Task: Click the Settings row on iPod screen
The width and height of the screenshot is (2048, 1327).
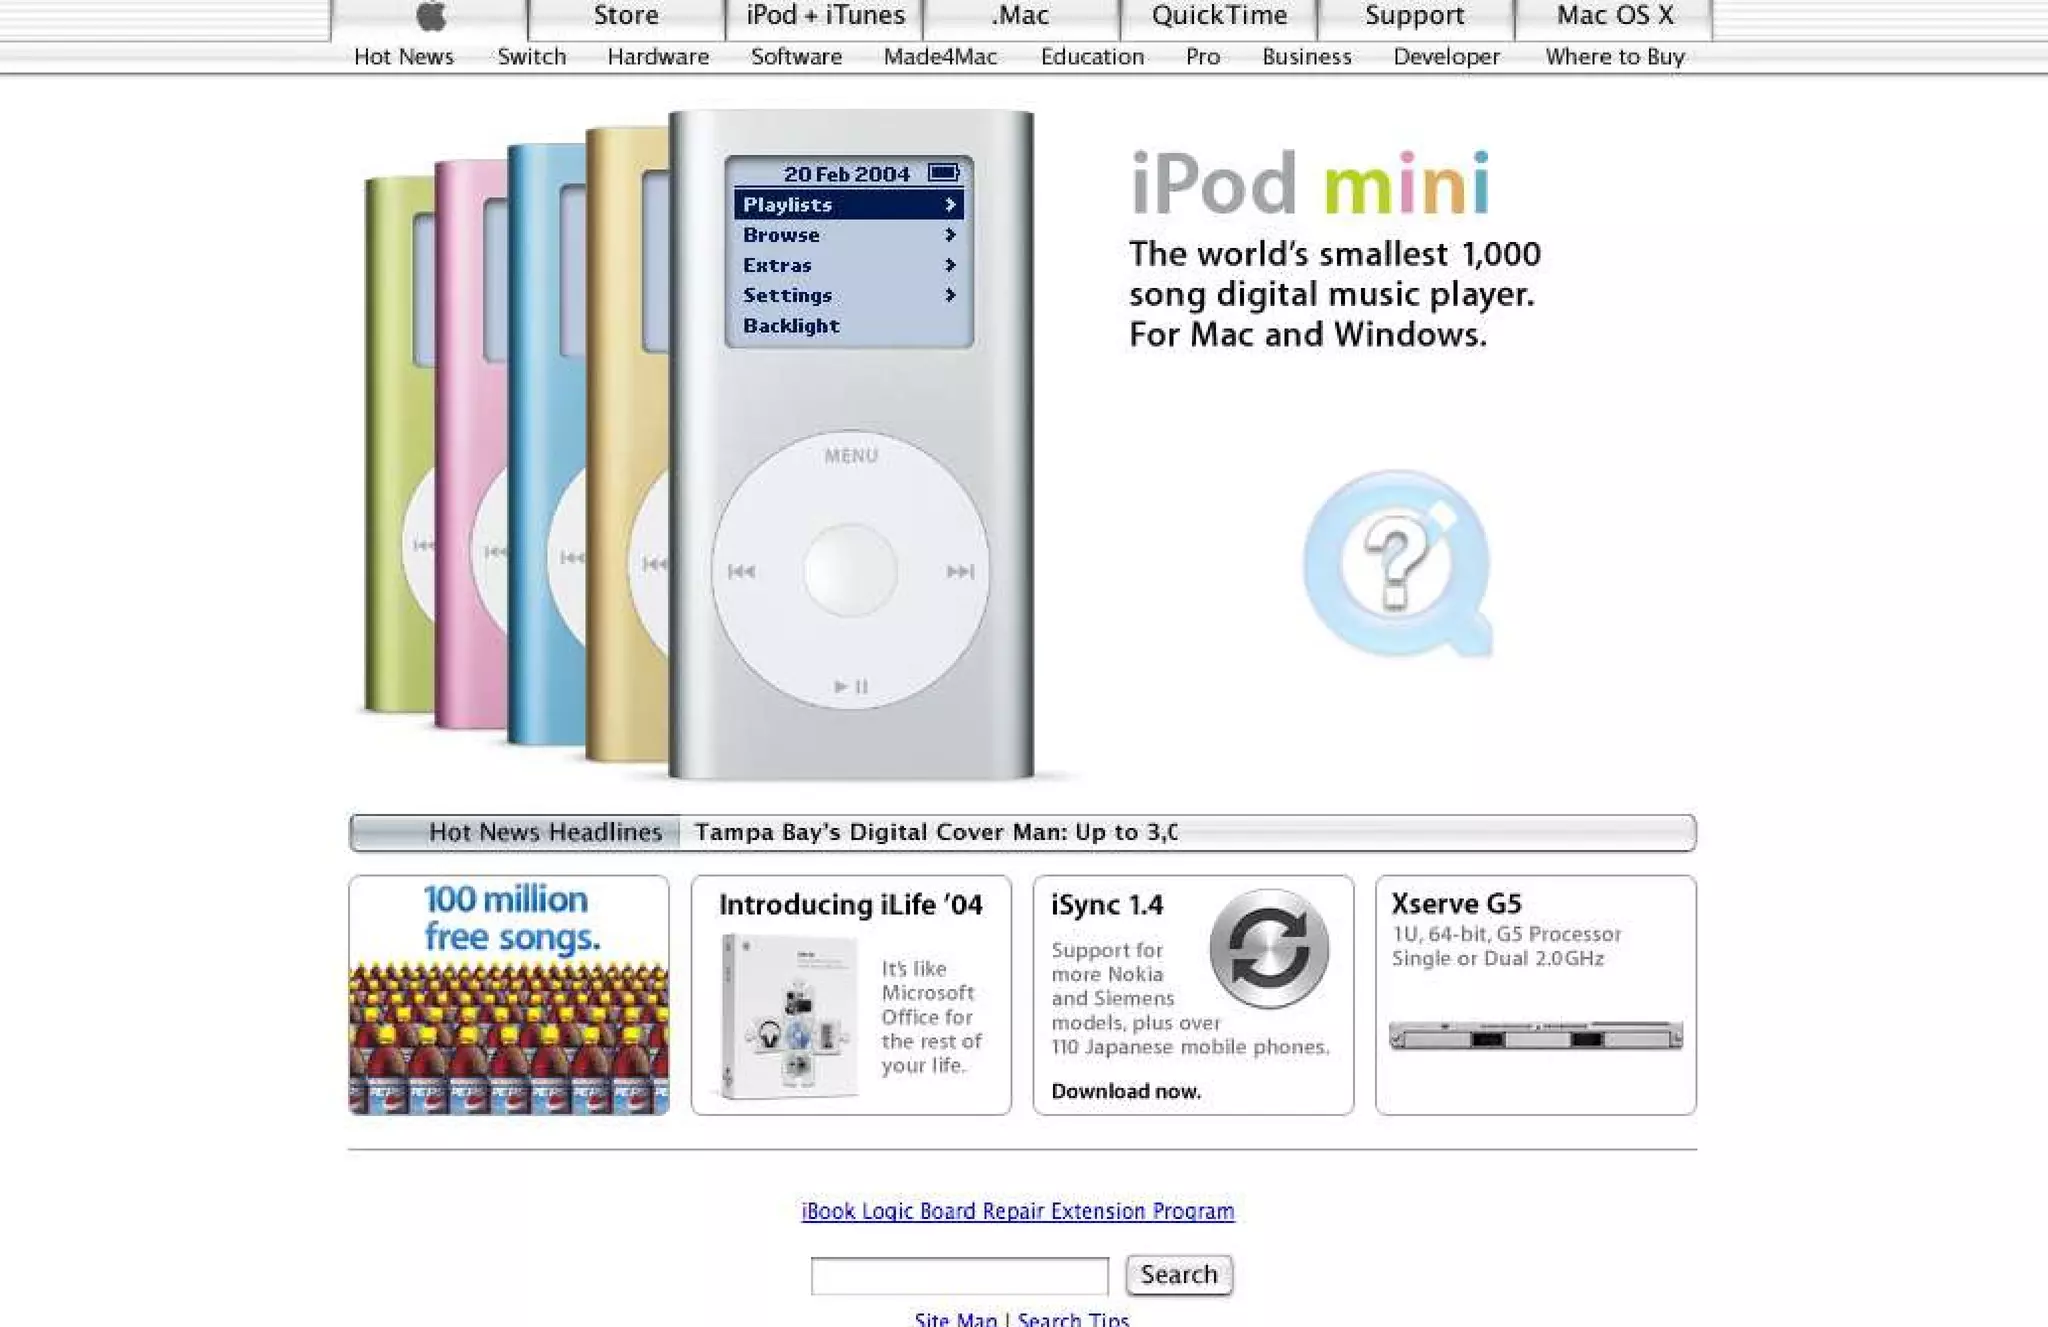Action: click(x=849, y=295)
